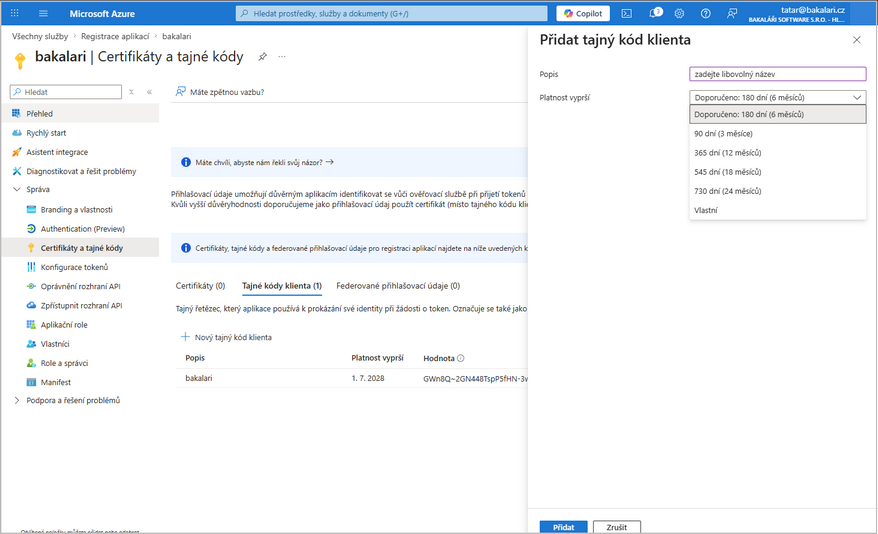Open the feedback icon in top bar
The image size is (878, 534).
(x=732, y=13)
